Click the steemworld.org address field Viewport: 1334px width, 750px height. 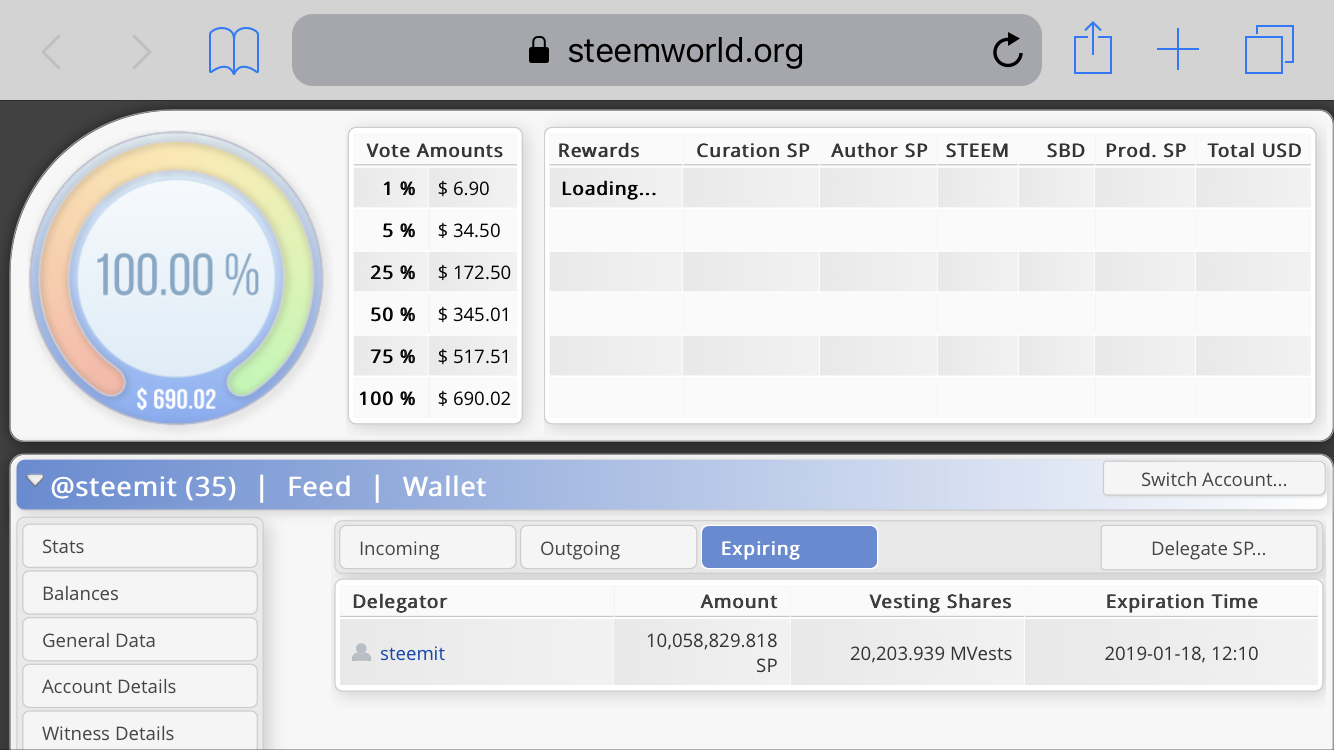pos(667,50)
